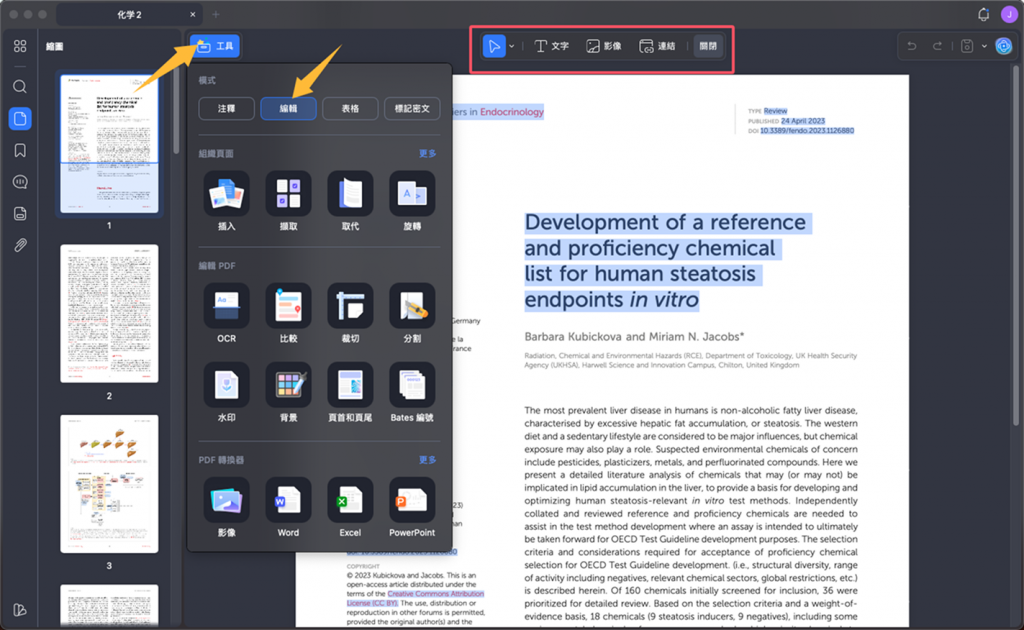Select the 表格 mode button
The width and height of the screenshot is (1024, 630).
(350, 108)
